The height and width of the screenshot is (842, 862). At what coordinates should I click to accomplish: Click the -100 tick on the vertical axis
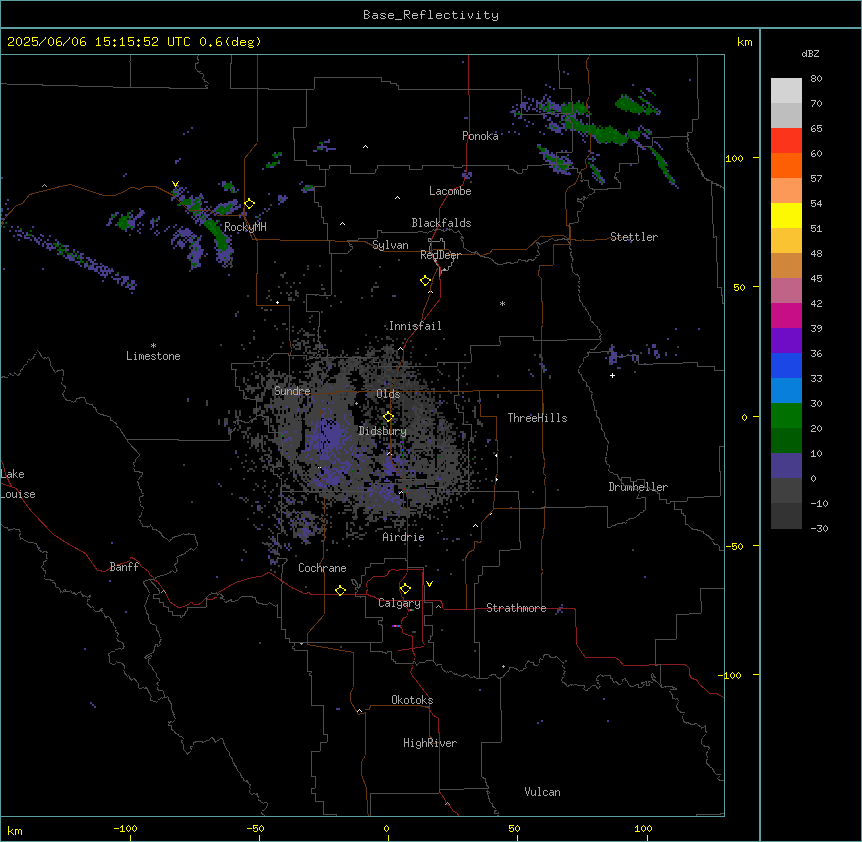point(731,675)
